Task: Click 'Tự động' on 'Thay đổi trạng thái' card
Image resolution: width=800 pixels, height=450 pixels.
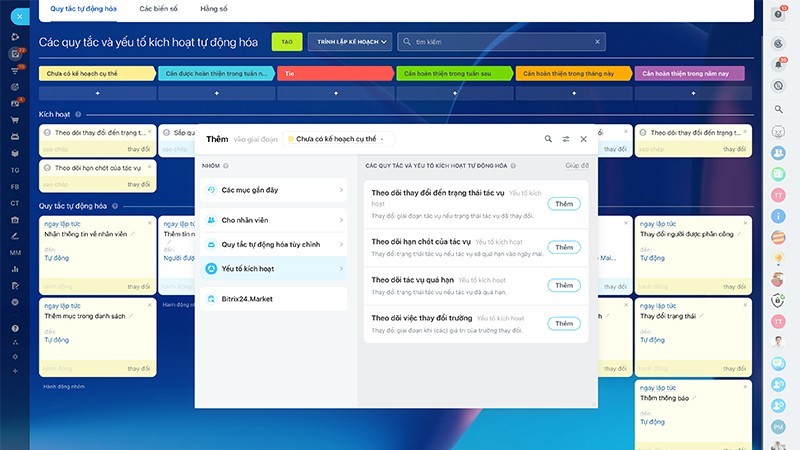Action: (x=653, y=340)
